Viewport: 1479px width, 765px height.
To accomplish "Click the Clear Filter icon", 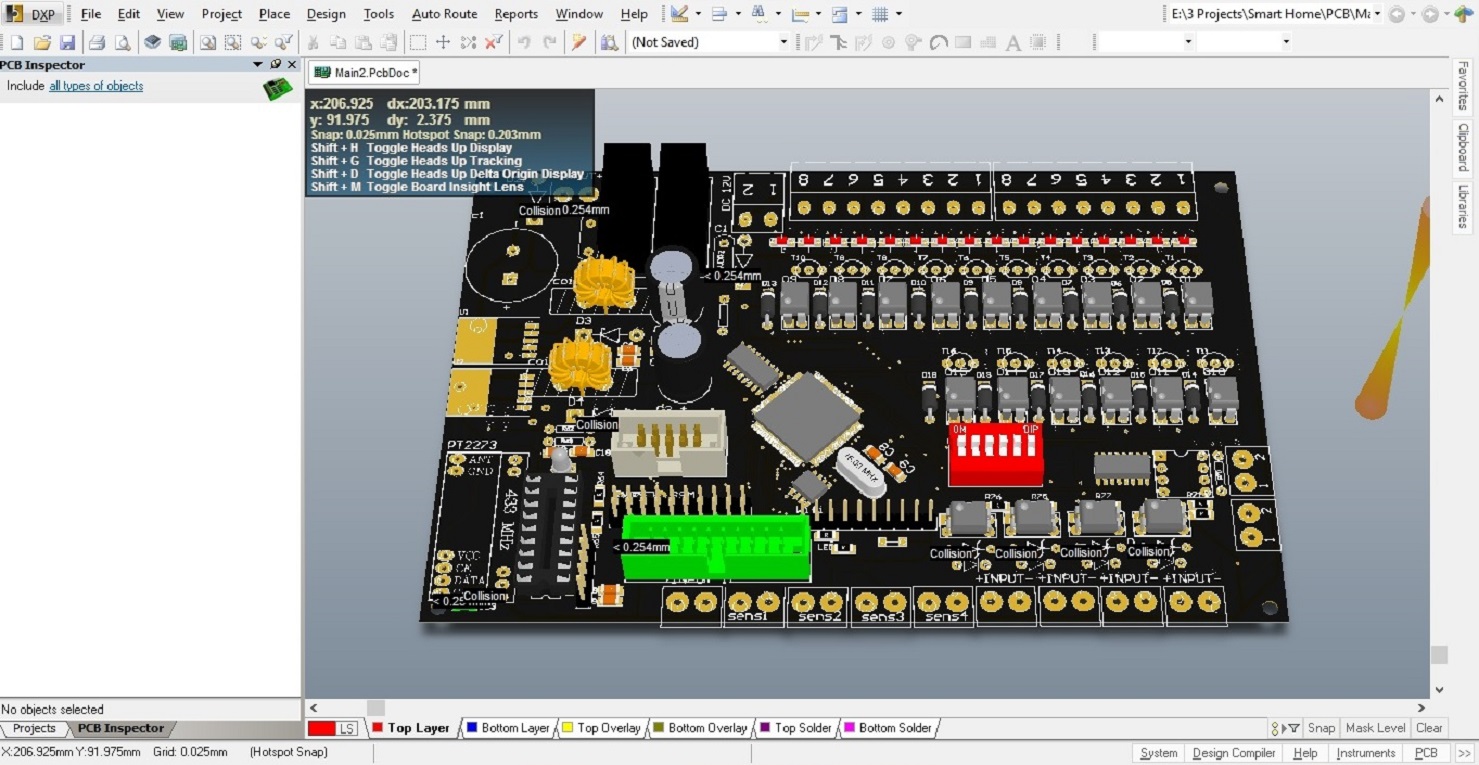I will pos(493,42).
